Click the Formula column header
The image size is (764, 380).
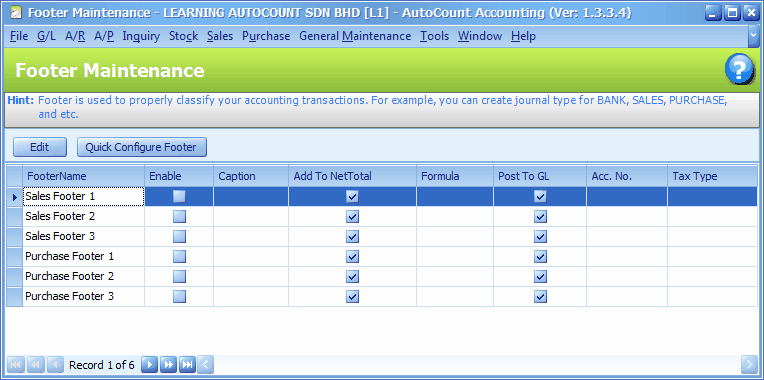tap(455, 176)
